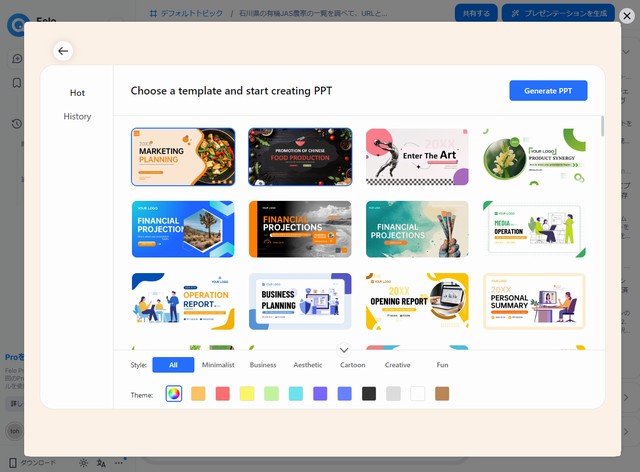Pick the blue Financial Projections template
640x472 pixels.
click(x=183, y=229)
